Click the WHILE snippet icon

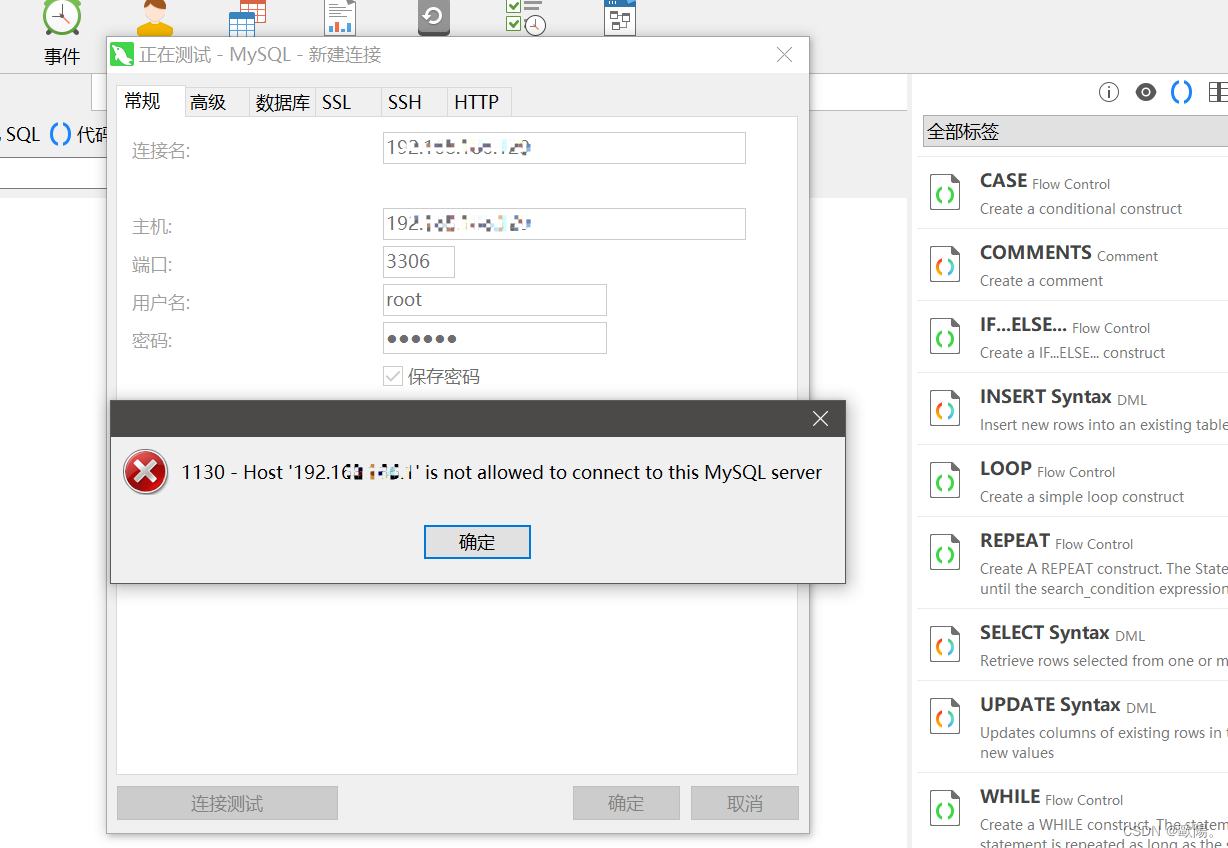tap(945, 807)
